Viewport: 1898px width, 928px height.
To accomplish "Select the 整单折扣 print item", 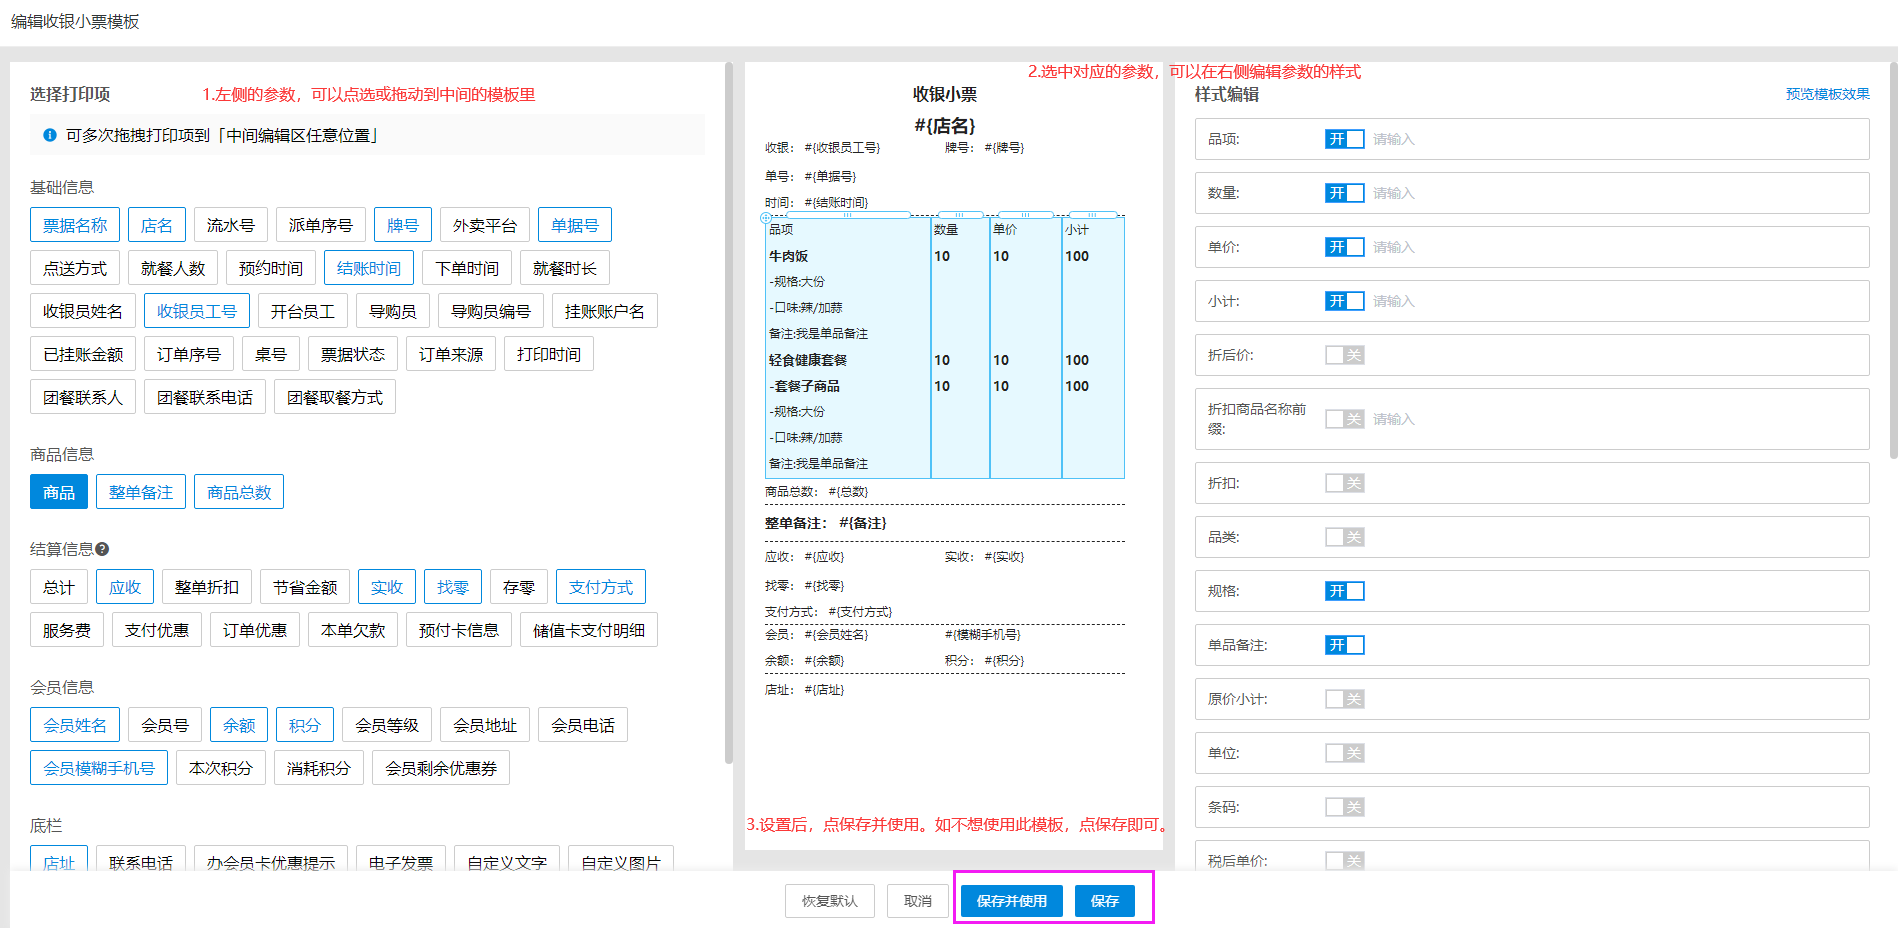I will 206,587.
